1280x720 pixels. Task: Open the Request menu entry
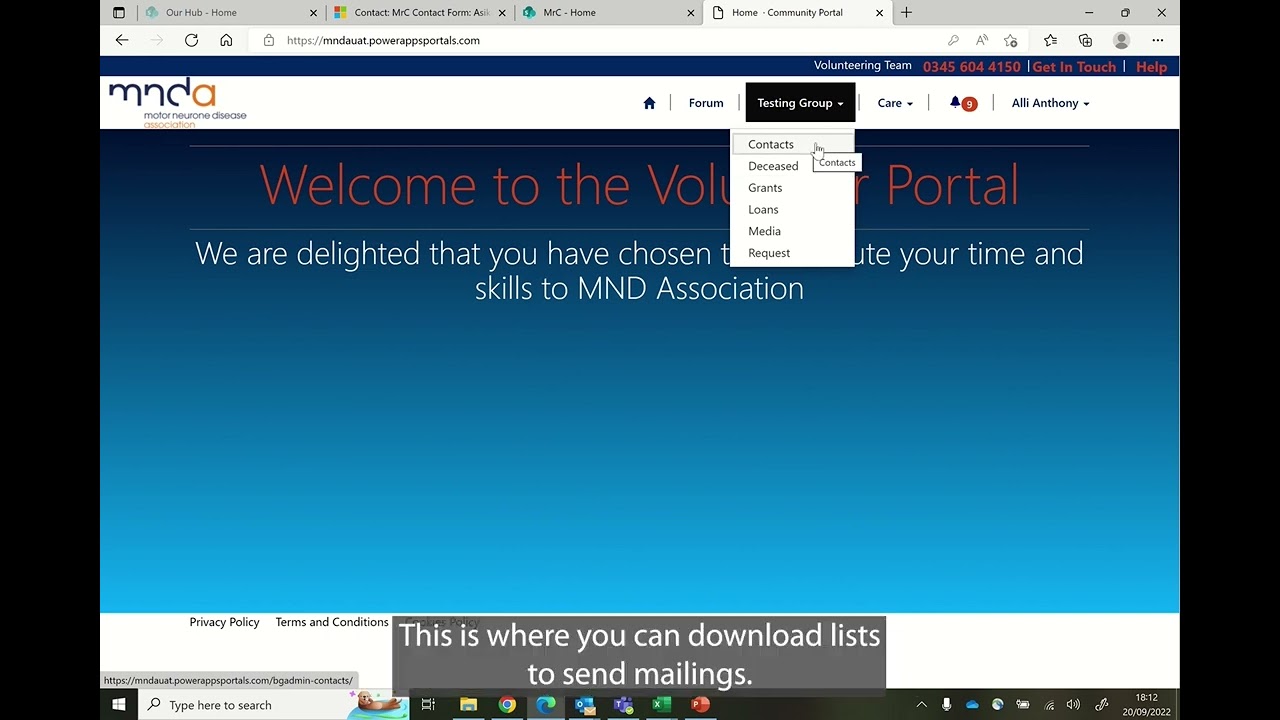[x=769, y=253]
